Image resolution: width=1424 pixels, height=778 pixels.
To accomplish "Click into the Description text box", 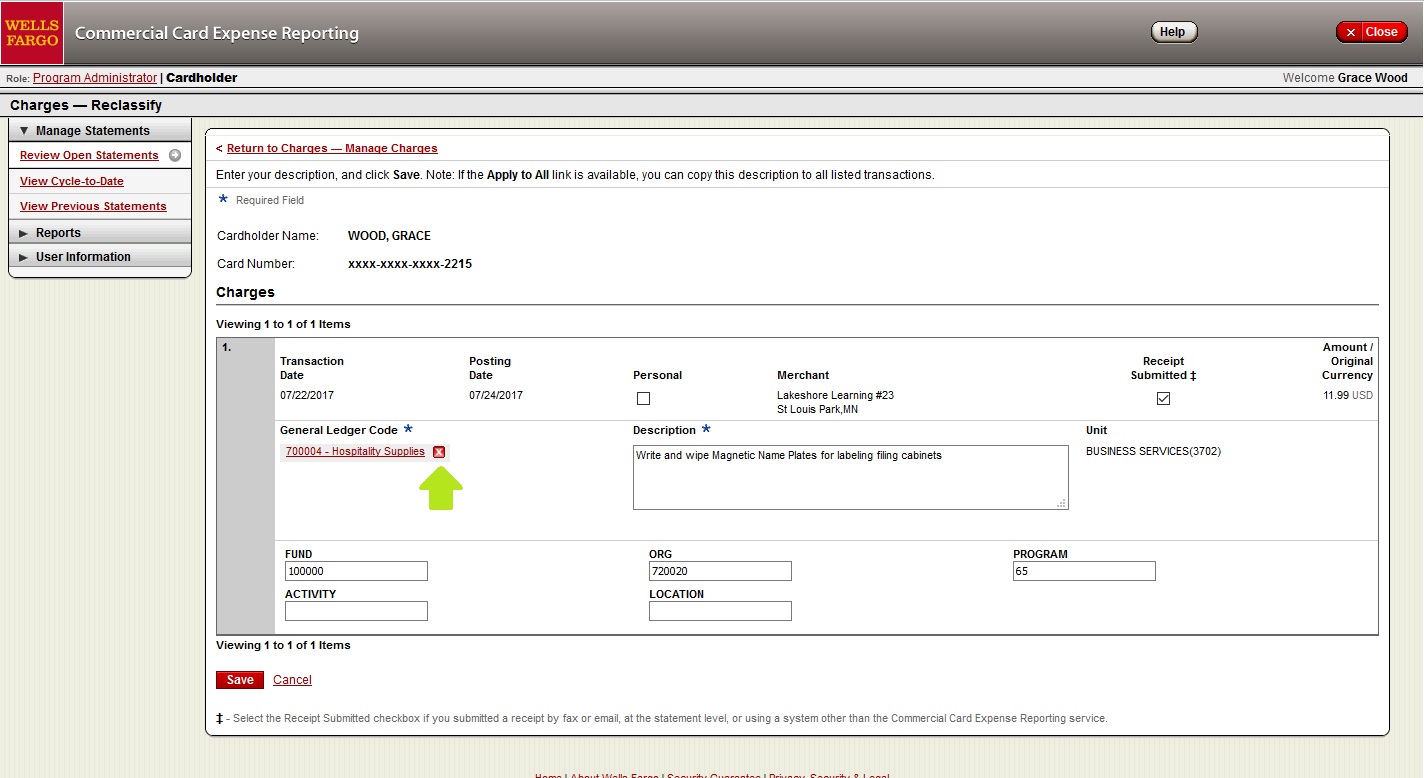I will (x=850, y=477).
